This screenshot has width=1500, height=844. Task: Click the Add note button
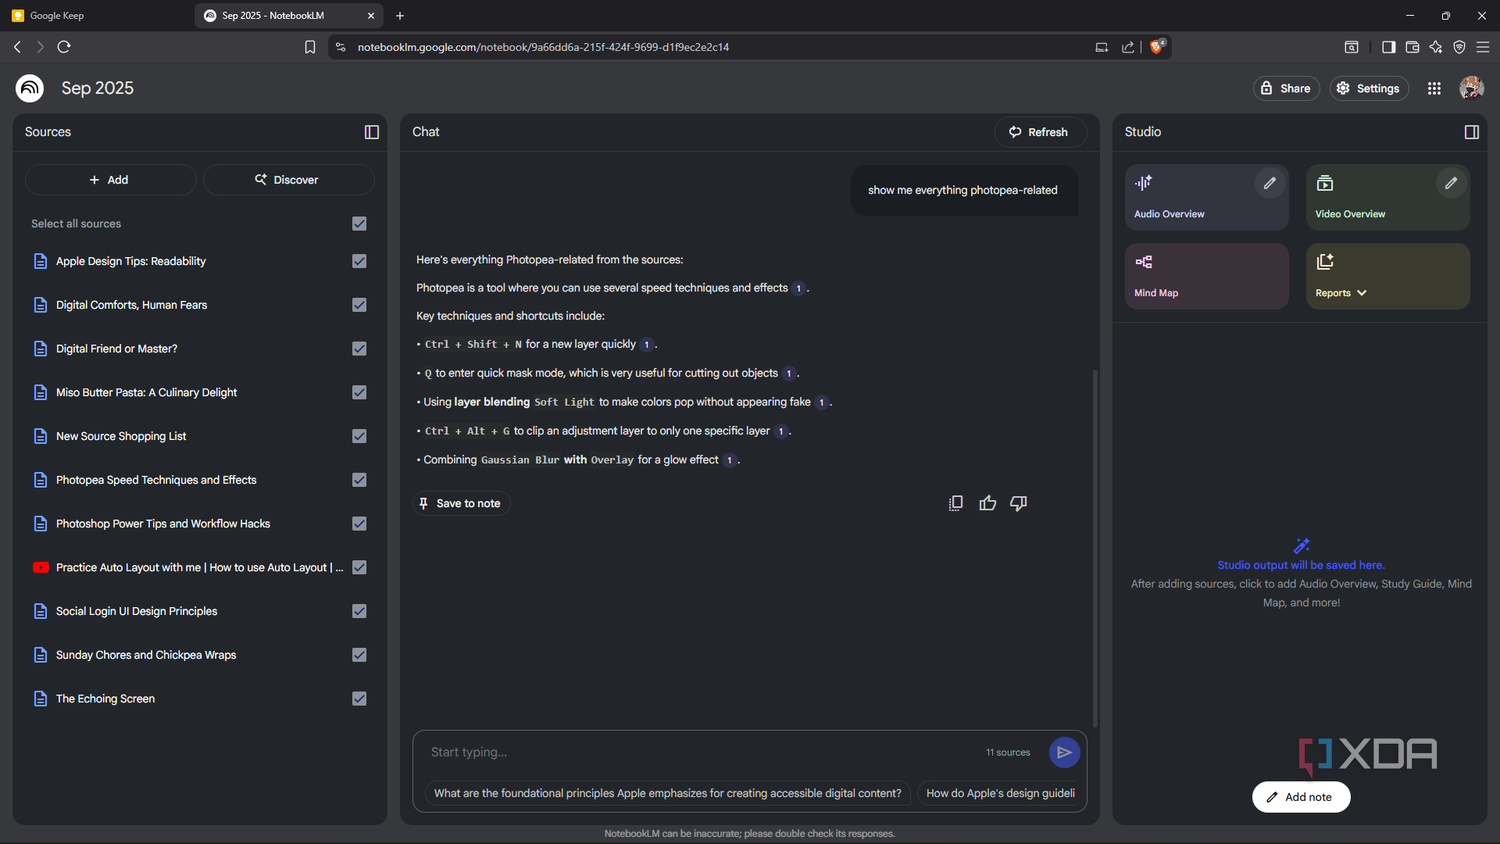pos(1301,797)
